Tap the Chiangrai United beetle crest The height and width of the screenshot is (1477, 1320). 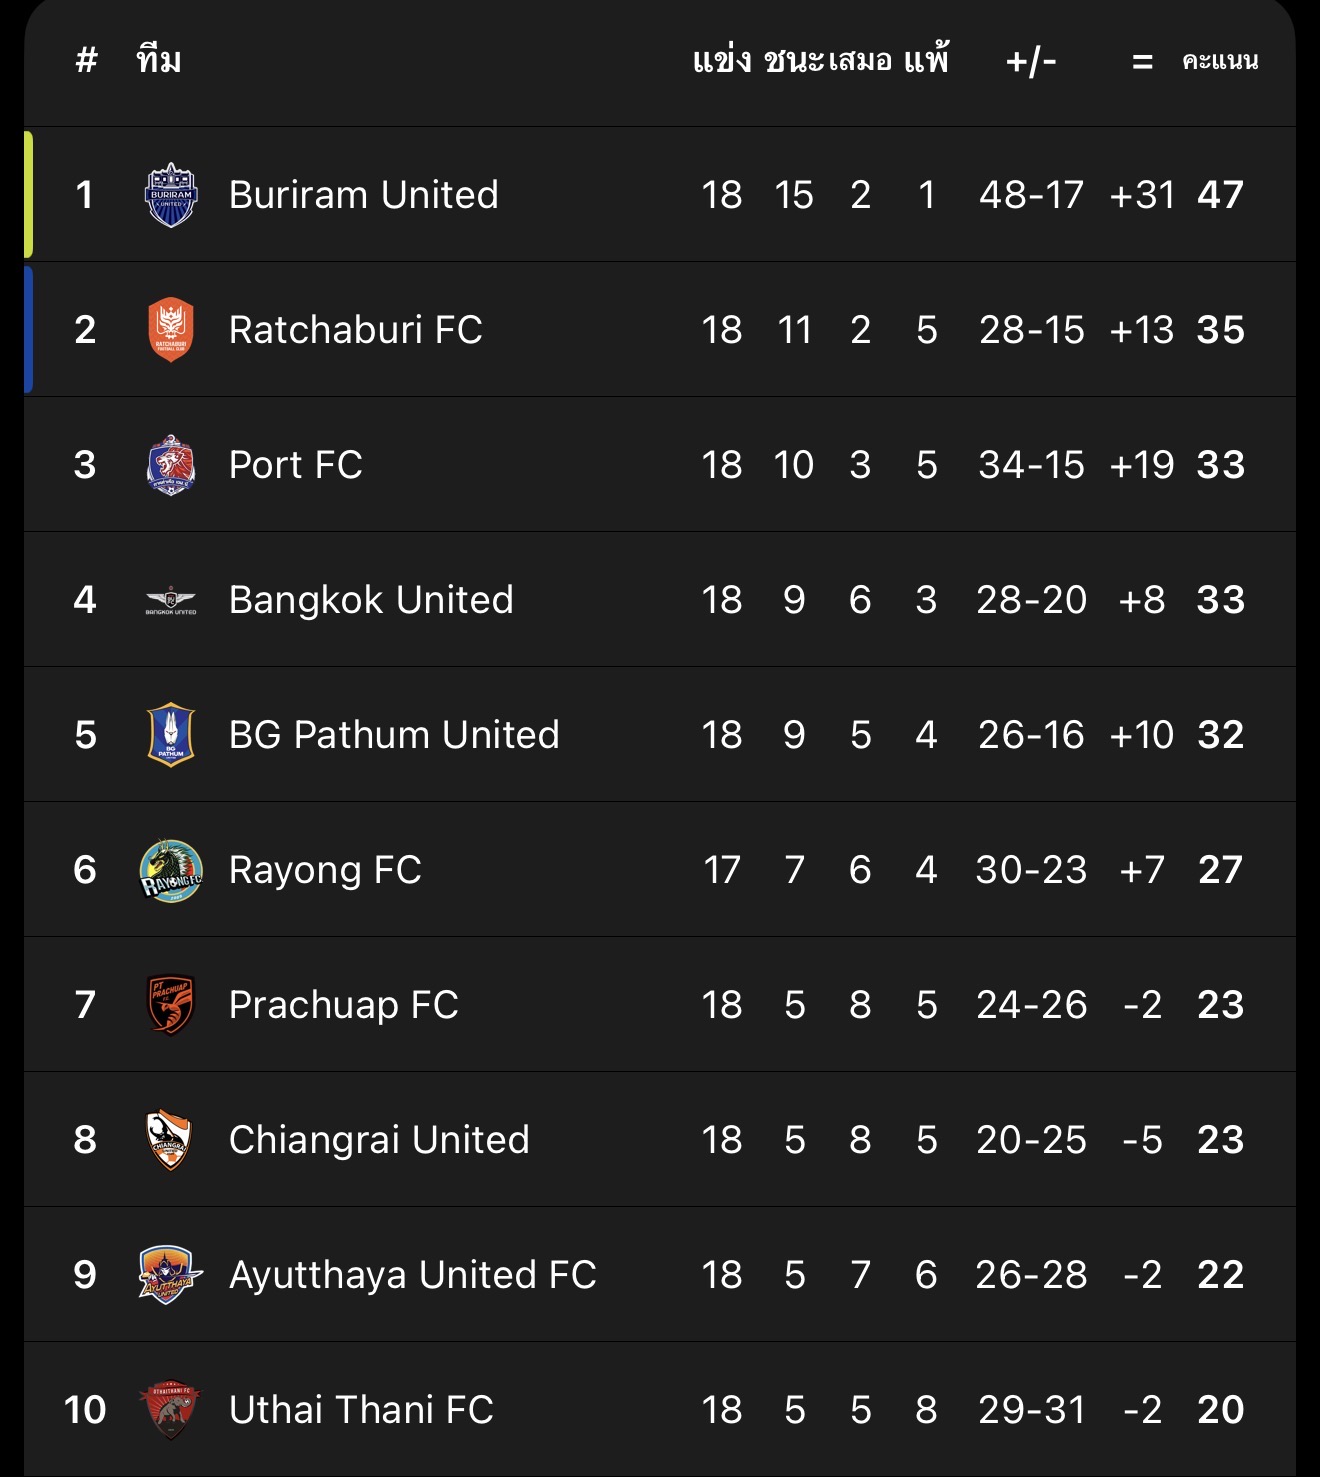coord(169,1140)
